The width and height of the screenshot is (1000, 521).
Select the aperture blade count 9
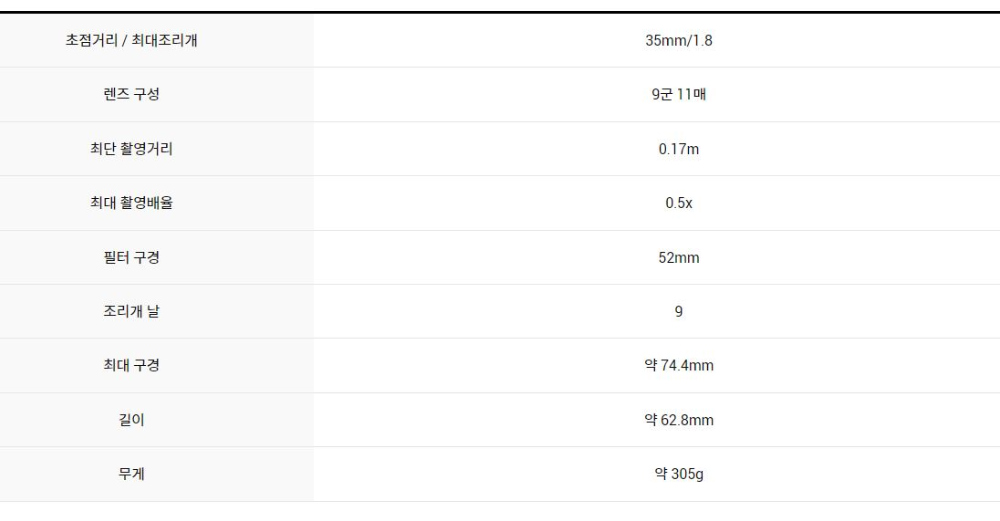(679, 312)
